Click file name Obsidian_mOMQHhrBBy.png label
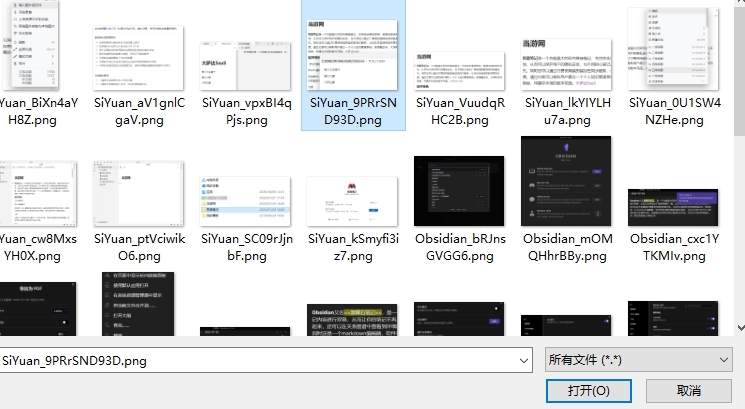 click(x=567, y=247)
